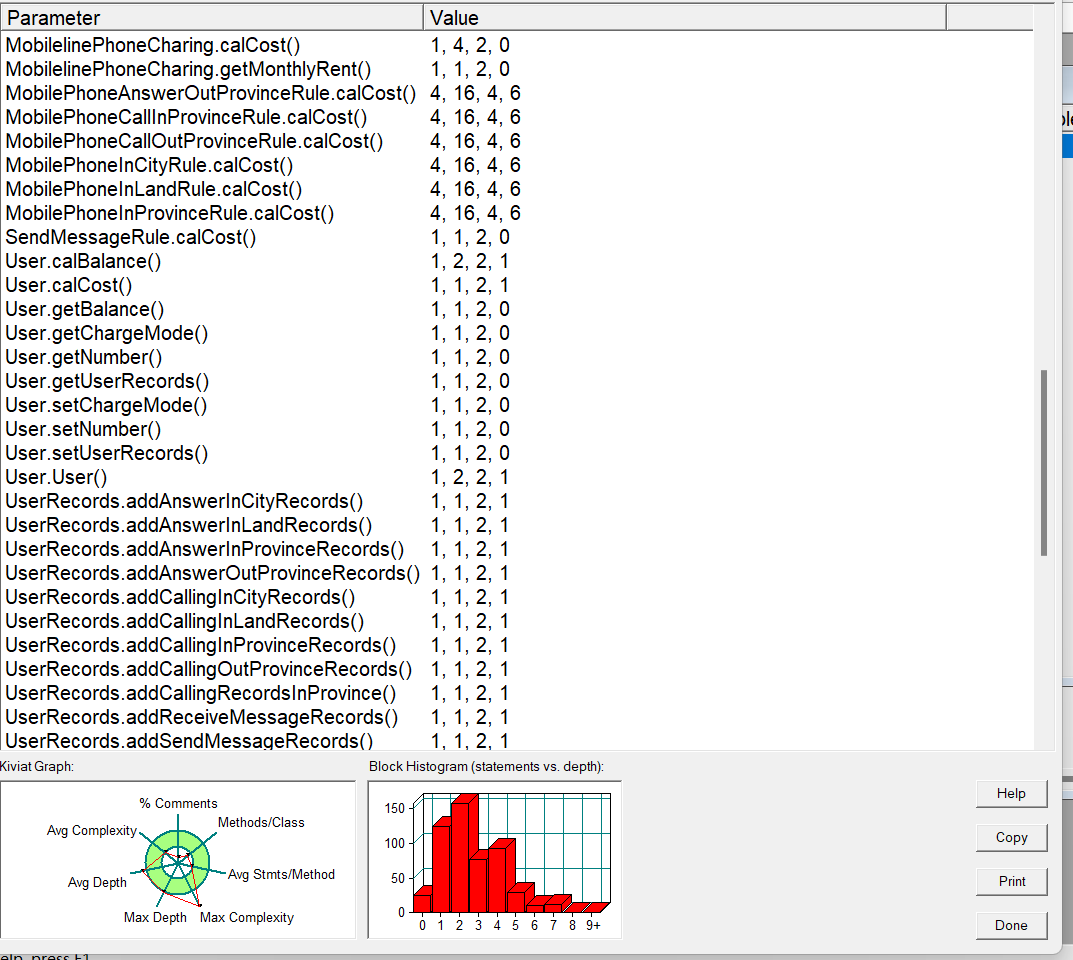1073x960 pixels.
Task: Select the User.getUserRecords() row
Action: [517, 381]
